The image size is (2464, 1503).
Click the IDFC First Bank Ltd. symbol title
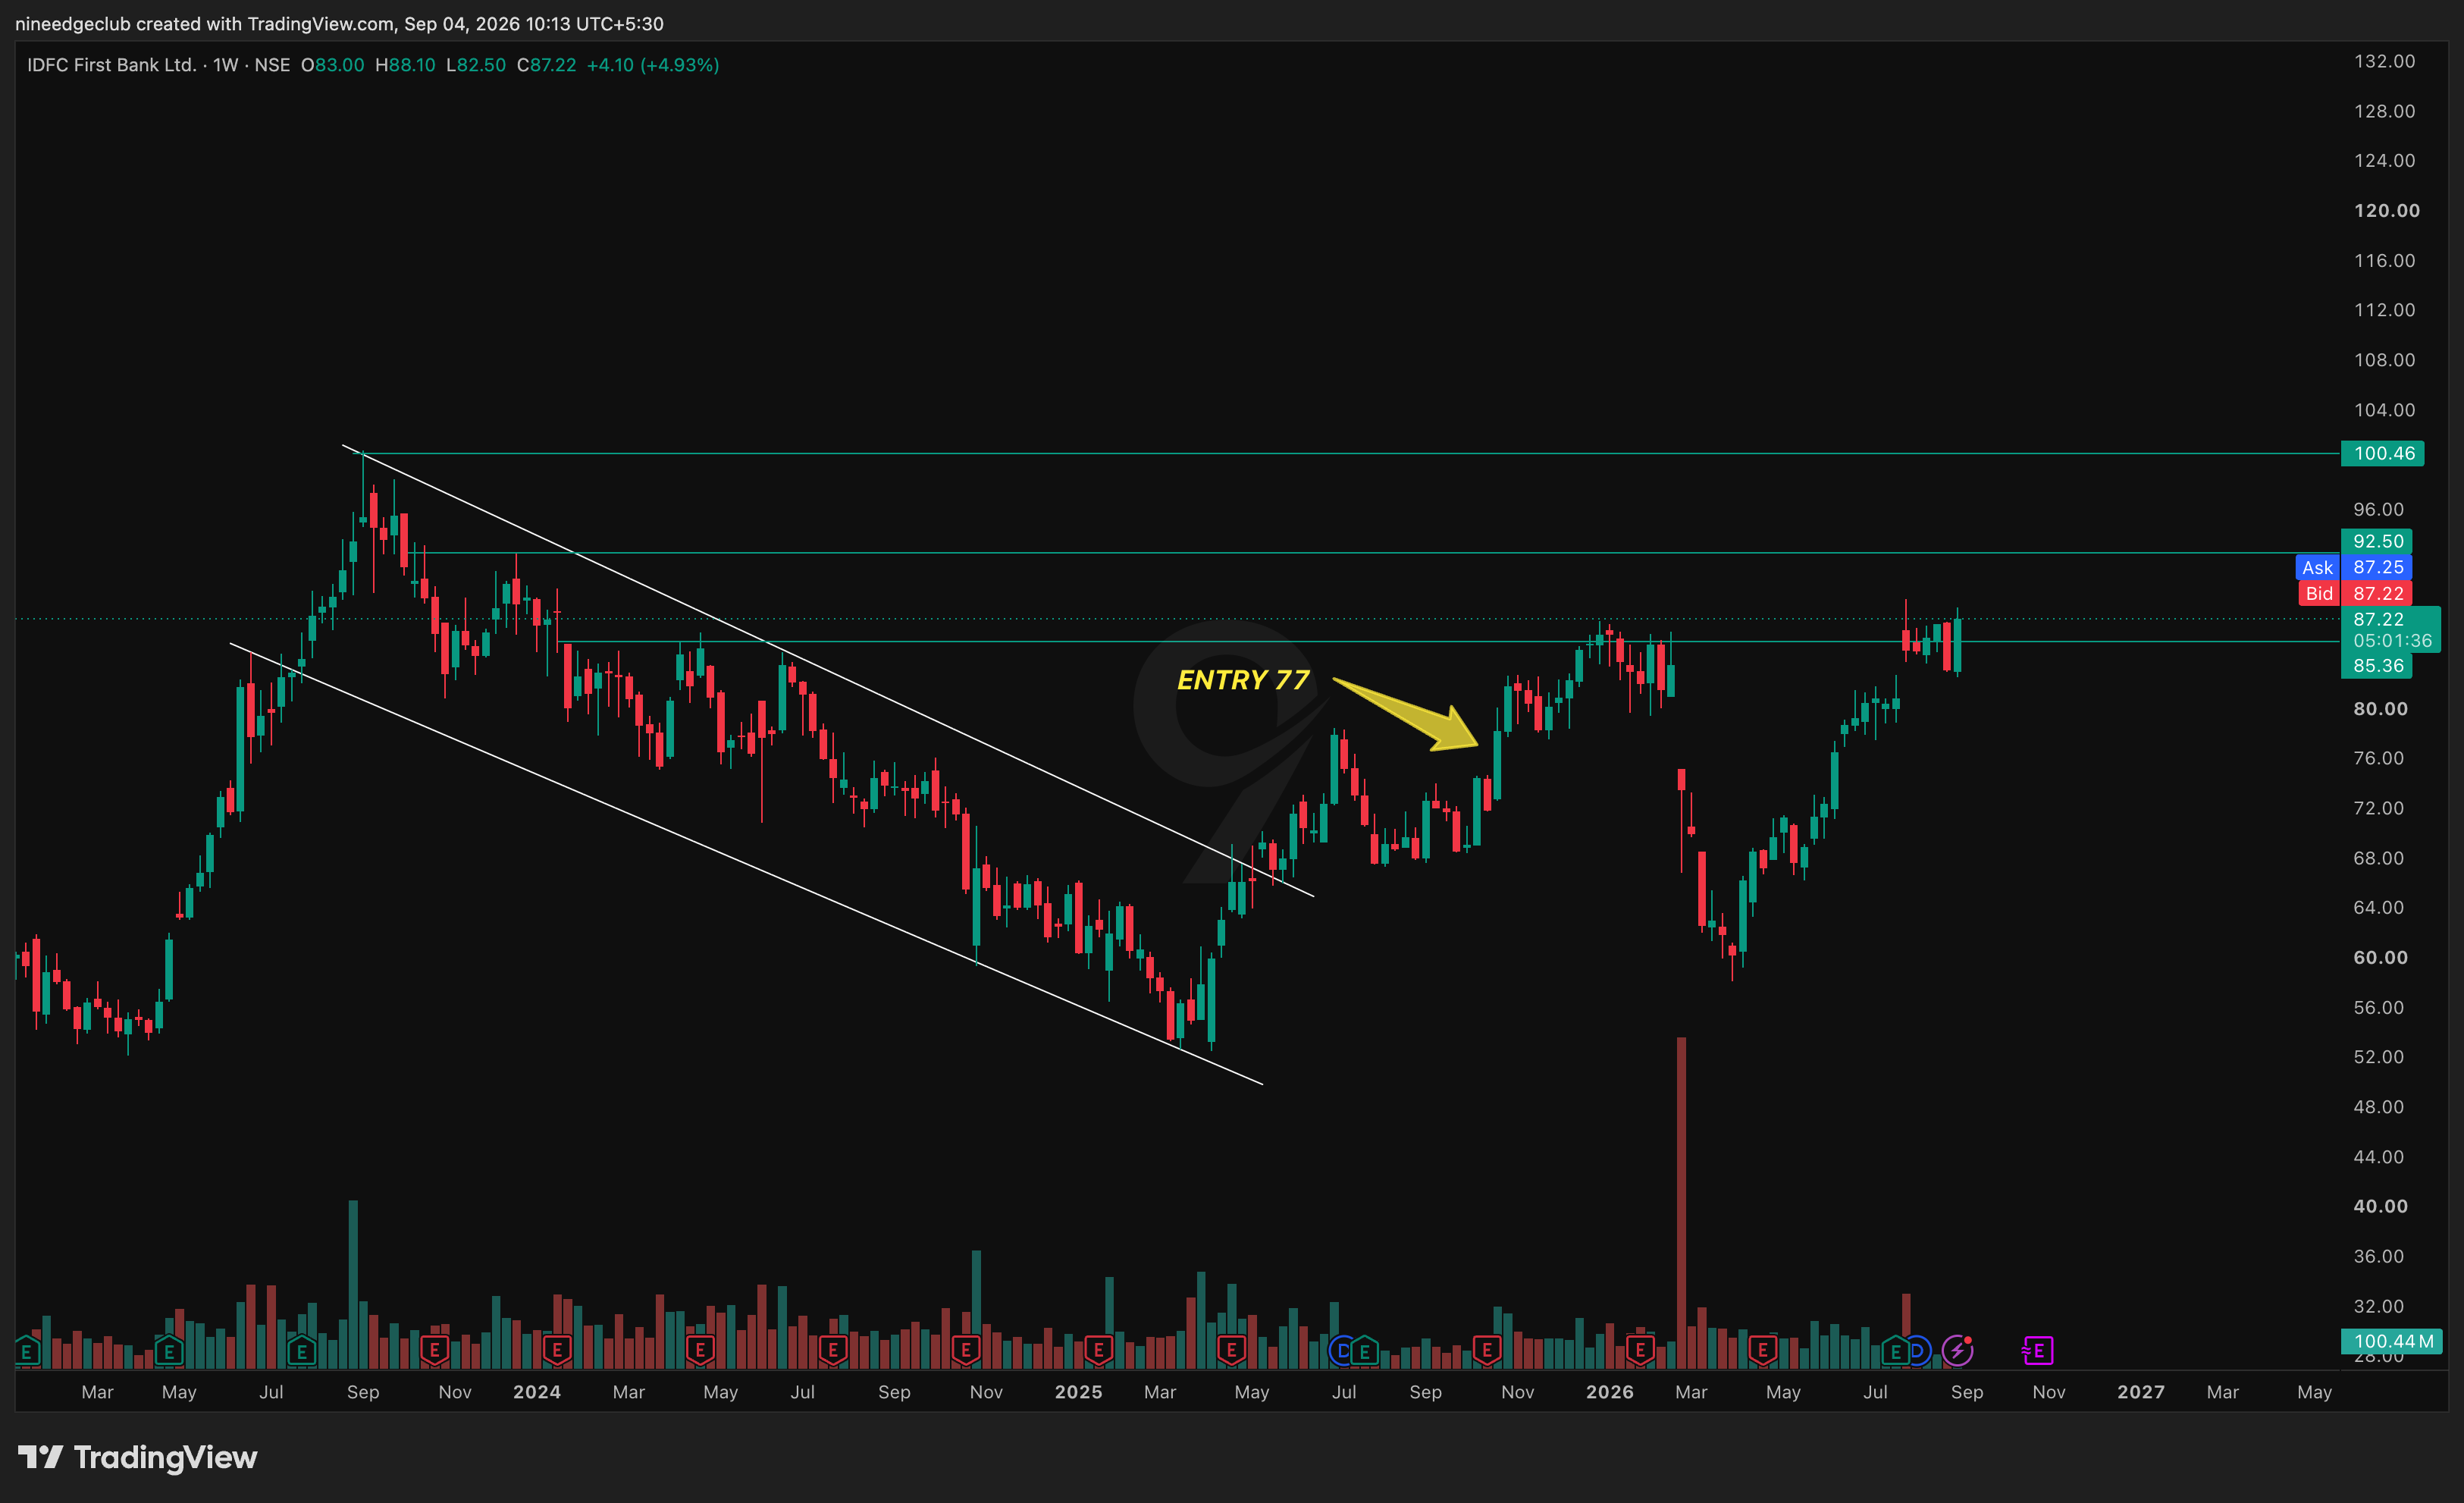[x=112, y=65]
